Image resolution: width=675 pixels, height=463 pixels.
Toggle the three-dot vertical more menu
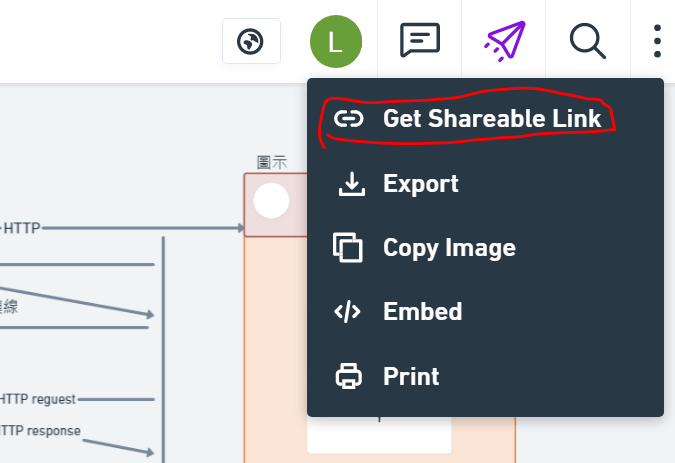657,41
